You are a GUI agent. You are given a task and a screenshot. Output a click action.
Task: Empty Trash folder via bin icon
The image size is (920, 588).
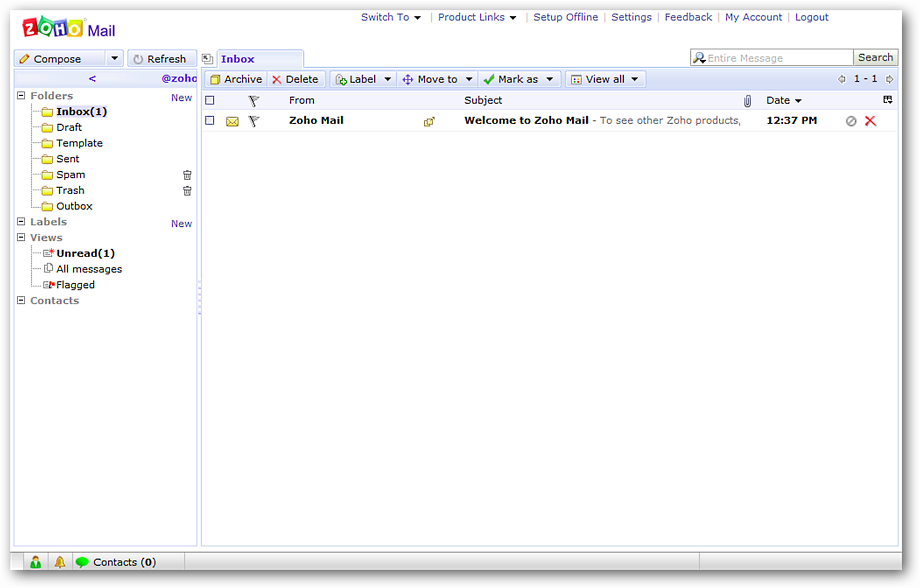187,191
